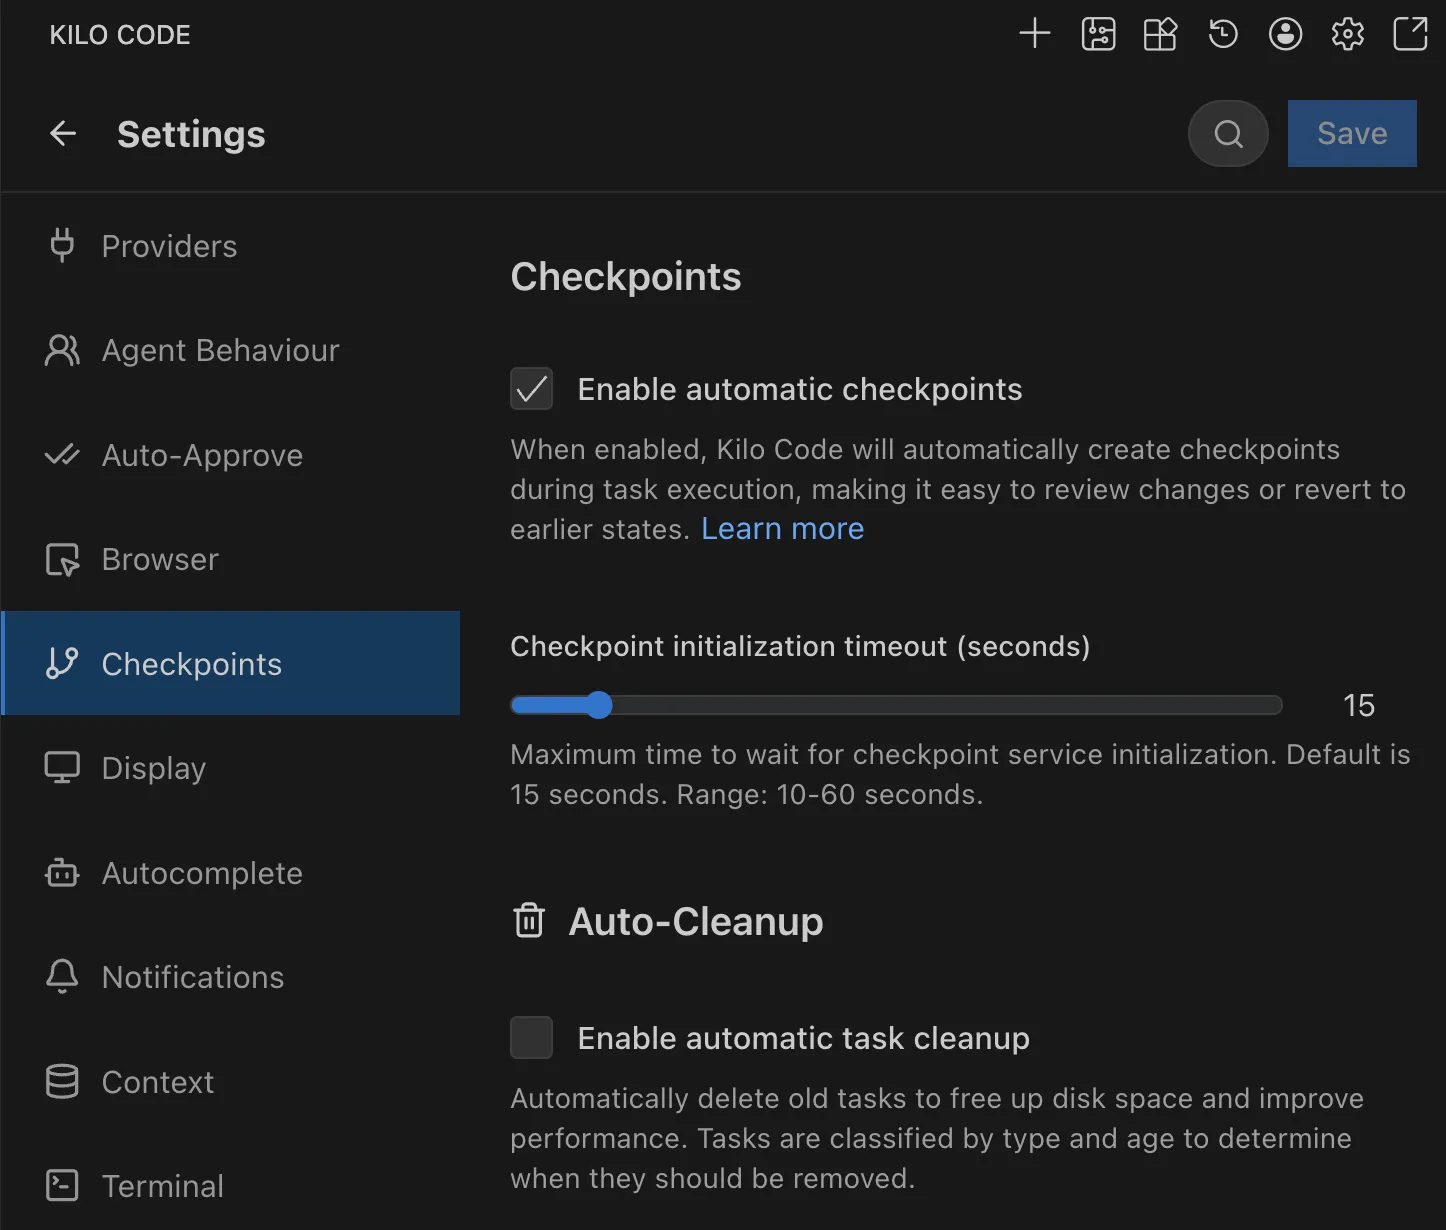Open the profile account icon
This screenshot has height=1230, width=1446.
click(x=1285, y=34)
